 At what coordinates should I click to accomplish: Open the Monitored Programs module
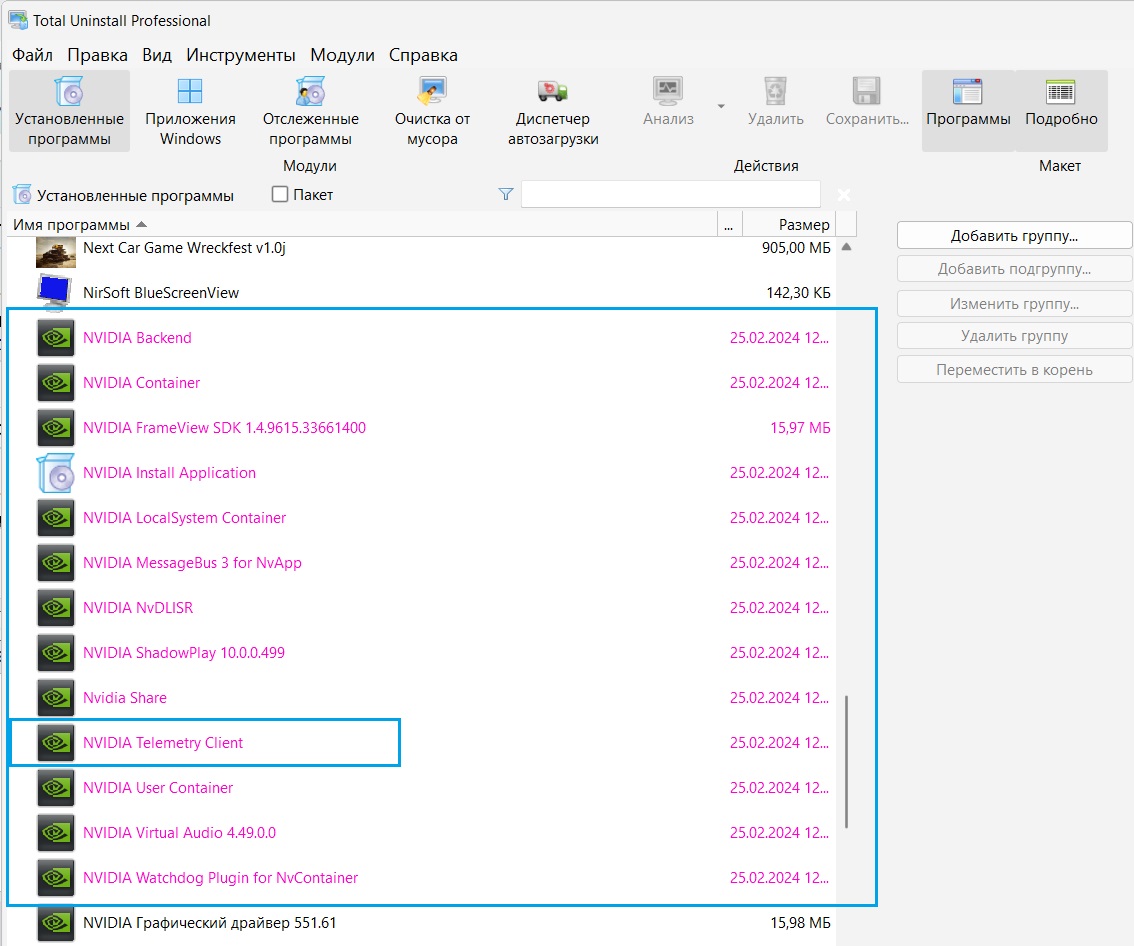(310, 111)
